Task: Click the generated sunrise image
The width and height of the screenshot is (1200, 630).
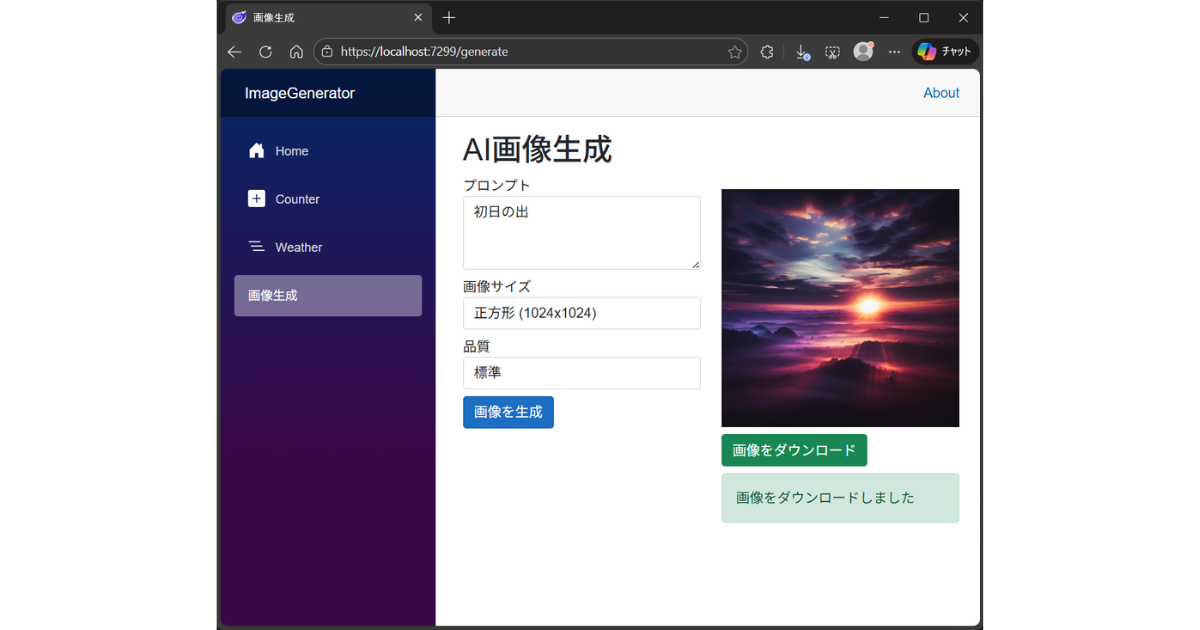Action: coord(840,308)
